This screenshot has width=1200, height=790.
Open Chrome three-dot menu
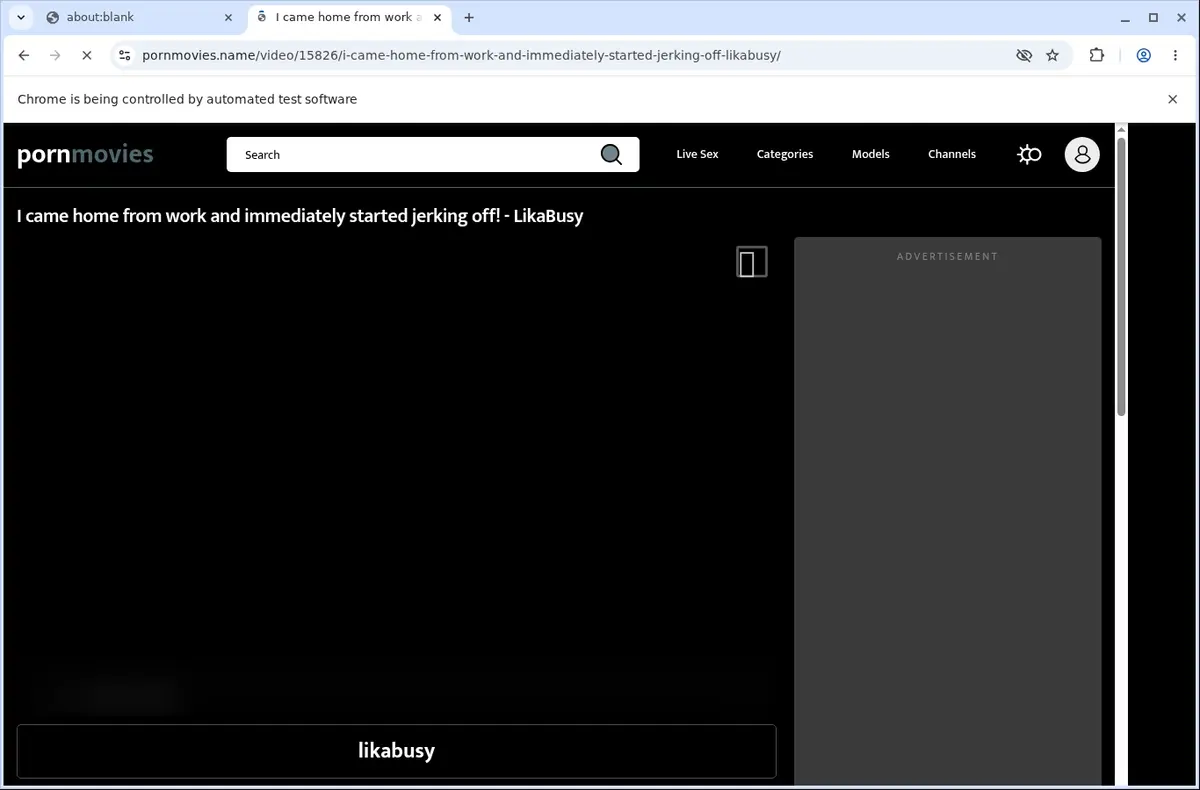click(x=1175, y=55)
